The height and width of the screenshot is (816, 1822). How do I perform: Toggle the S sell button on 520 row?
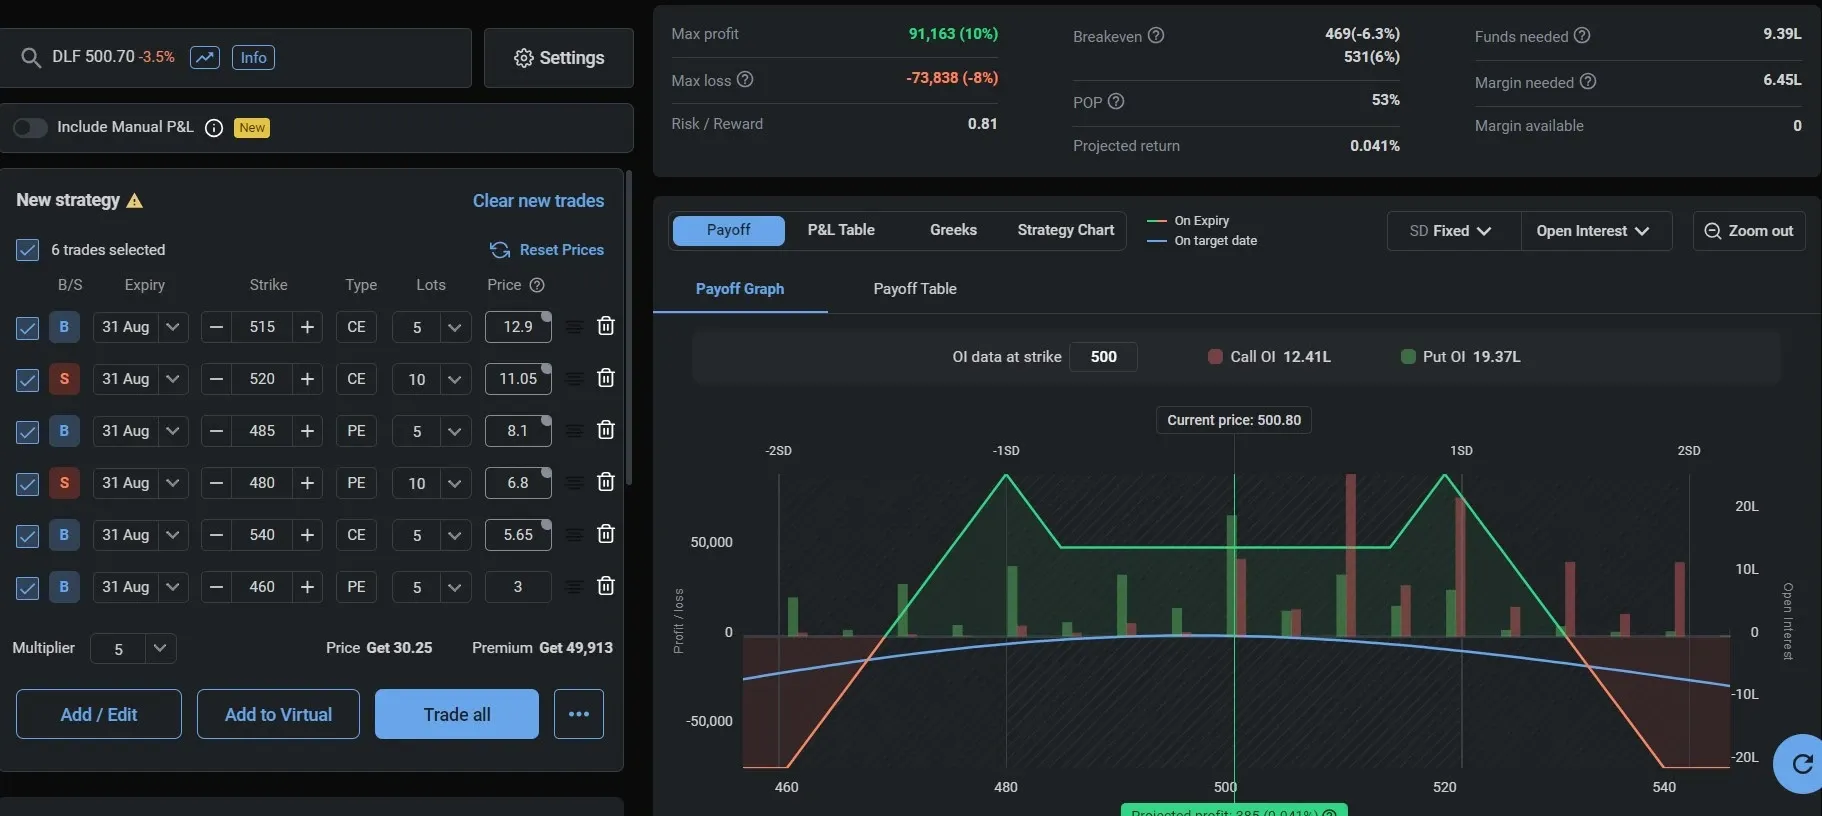tap(64, 379)
